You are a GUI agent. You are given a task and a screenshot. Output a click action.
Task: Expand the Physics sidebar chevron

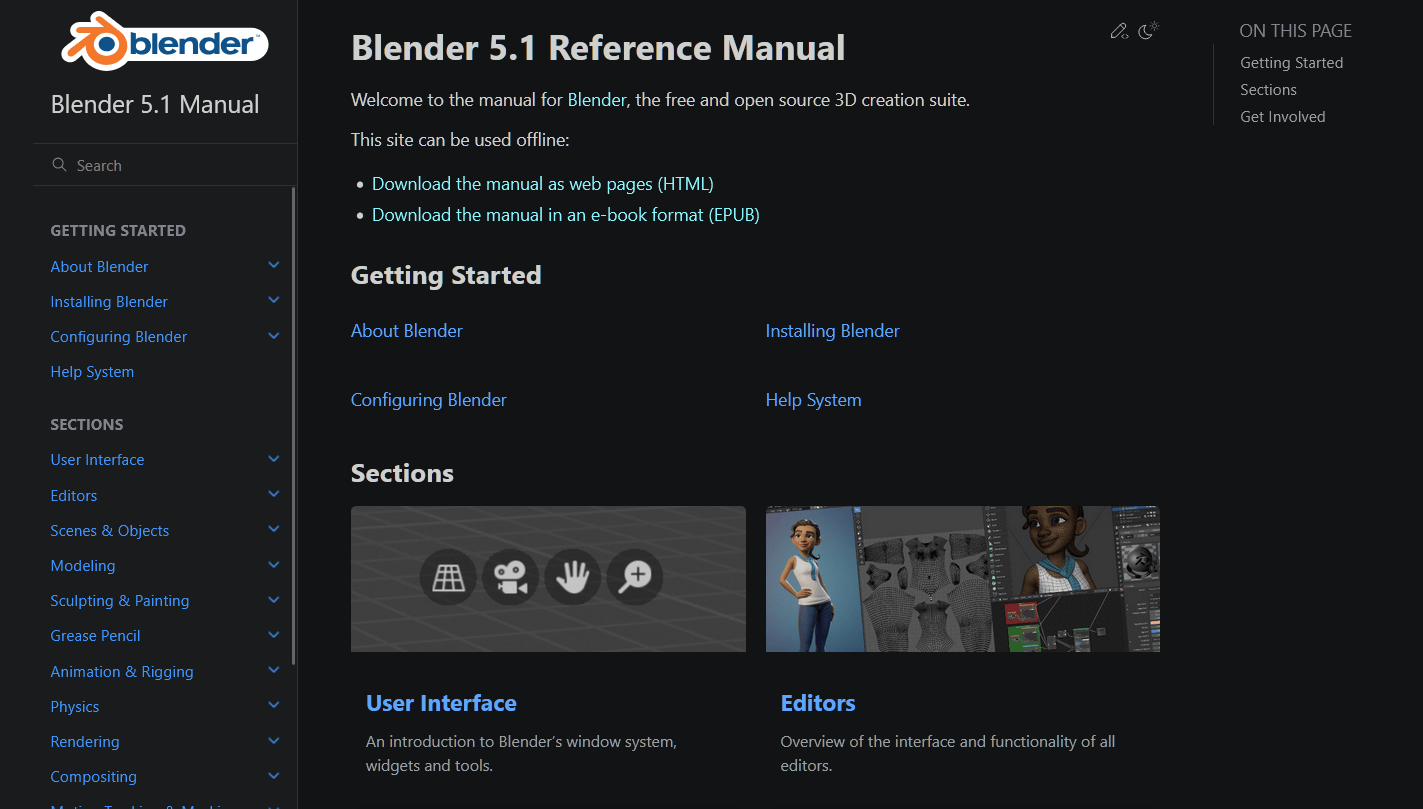click(x=274, y=706)
